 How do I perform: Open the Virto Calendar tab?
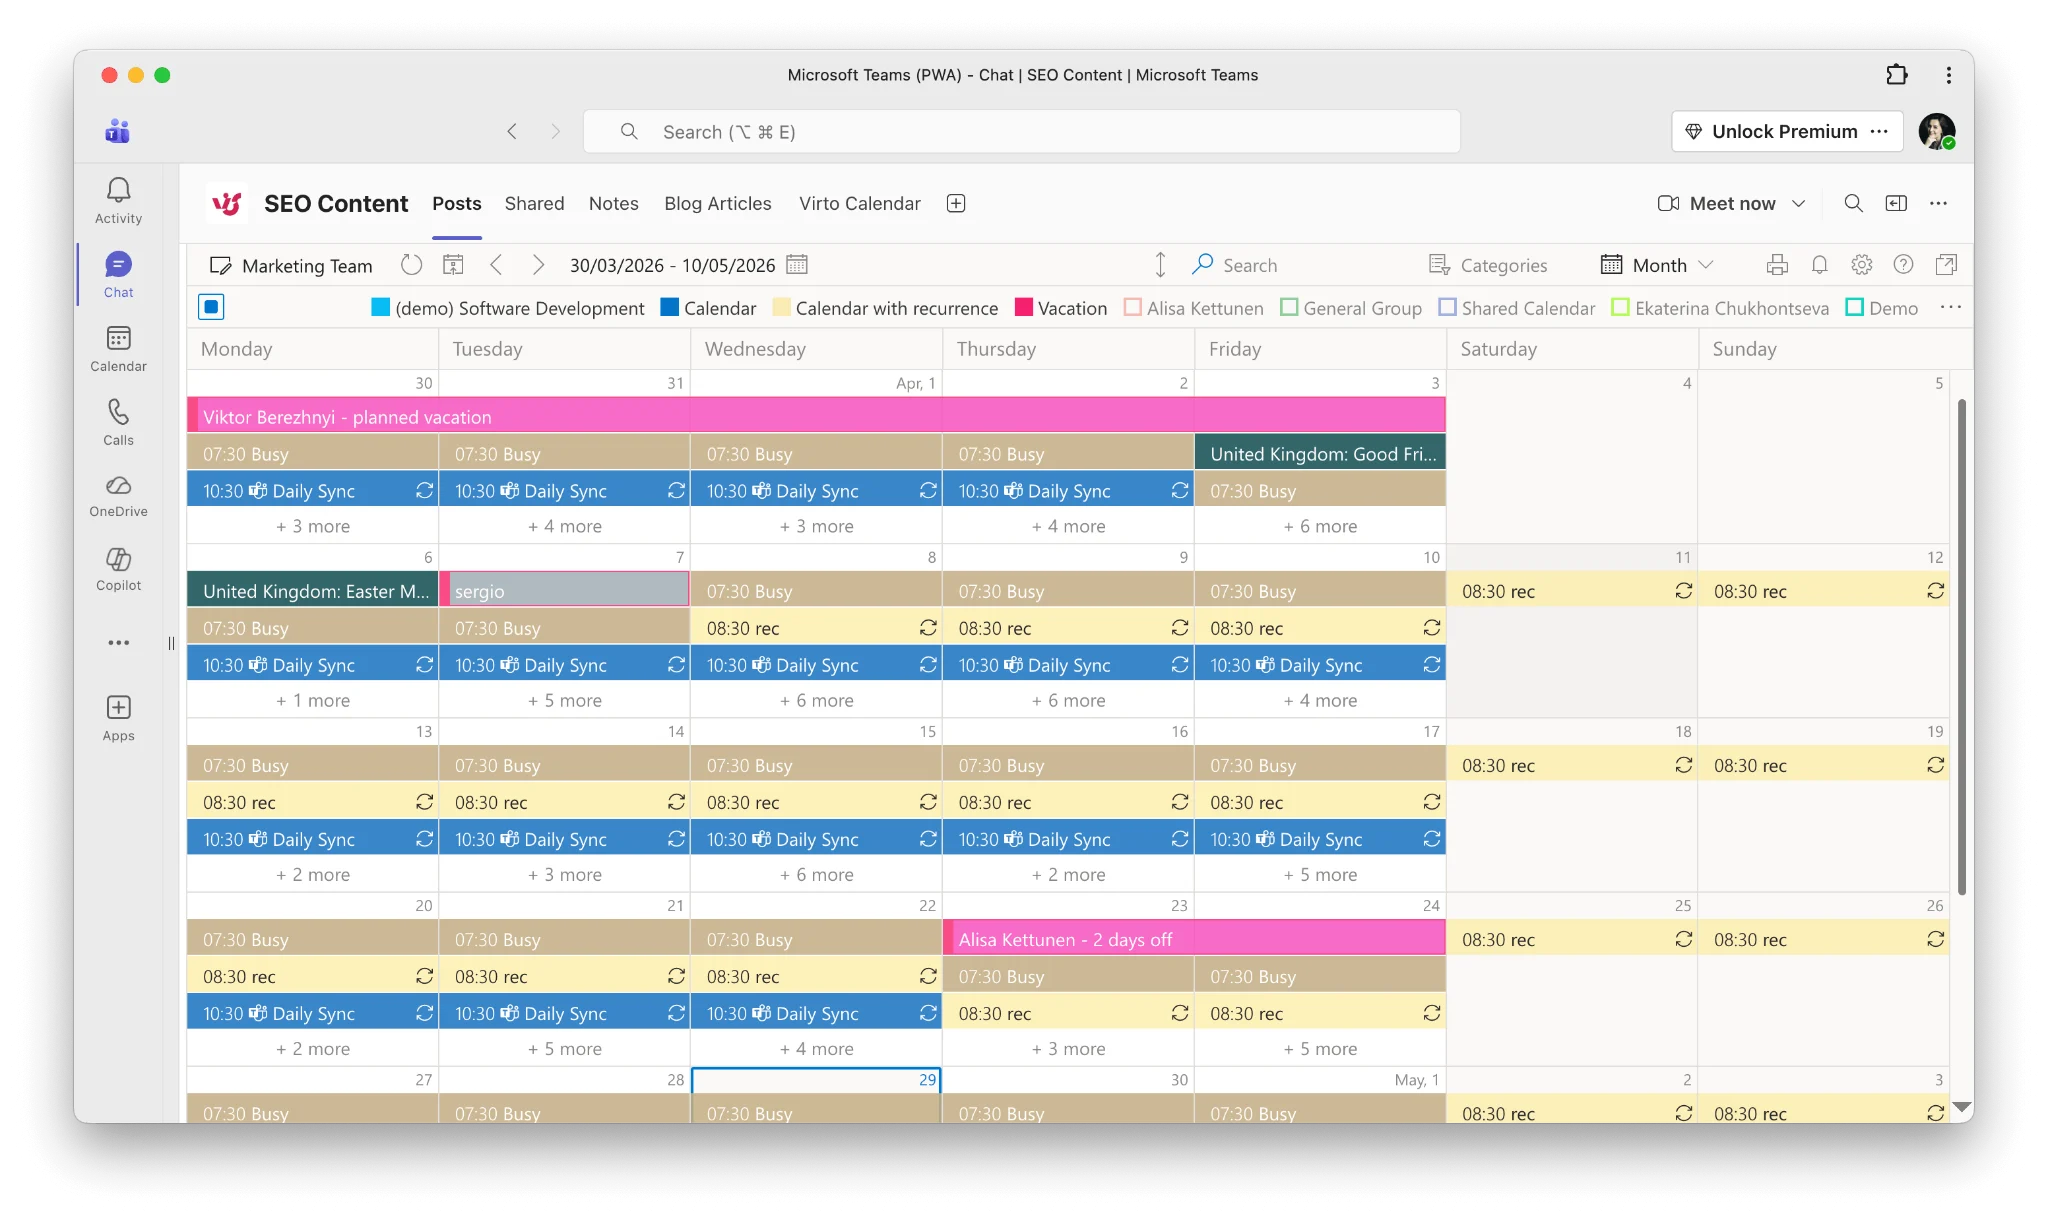point(859,203)
